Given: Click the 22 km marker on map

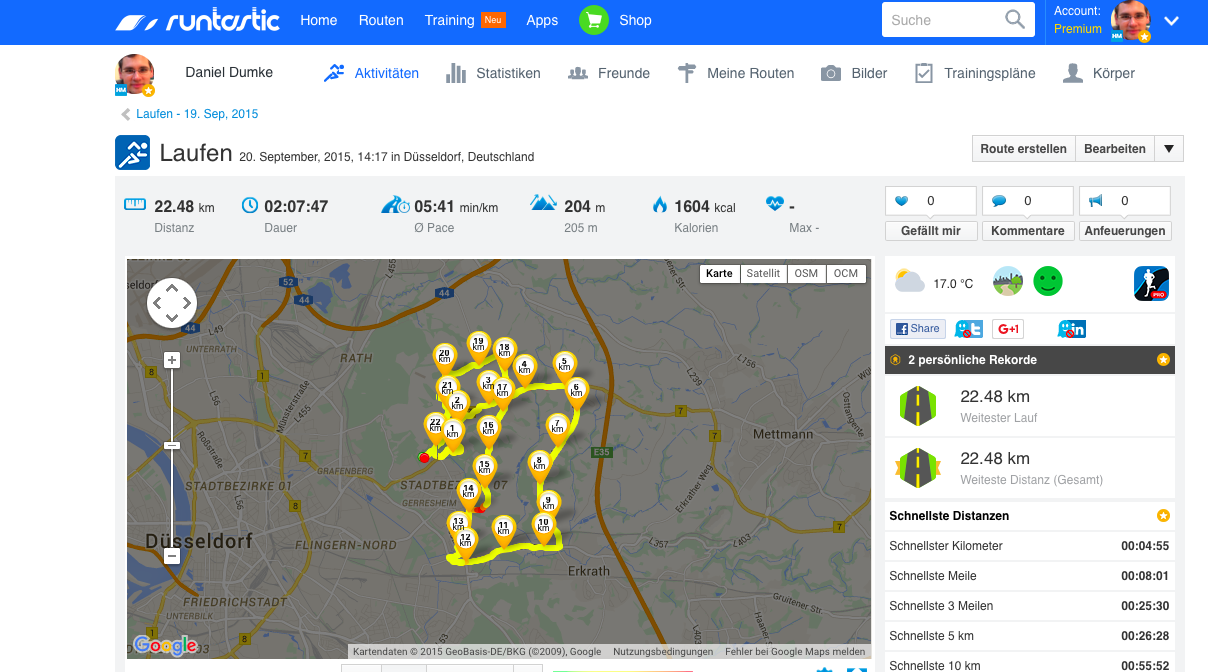Looking at the screenshot, I should point(435,428).
